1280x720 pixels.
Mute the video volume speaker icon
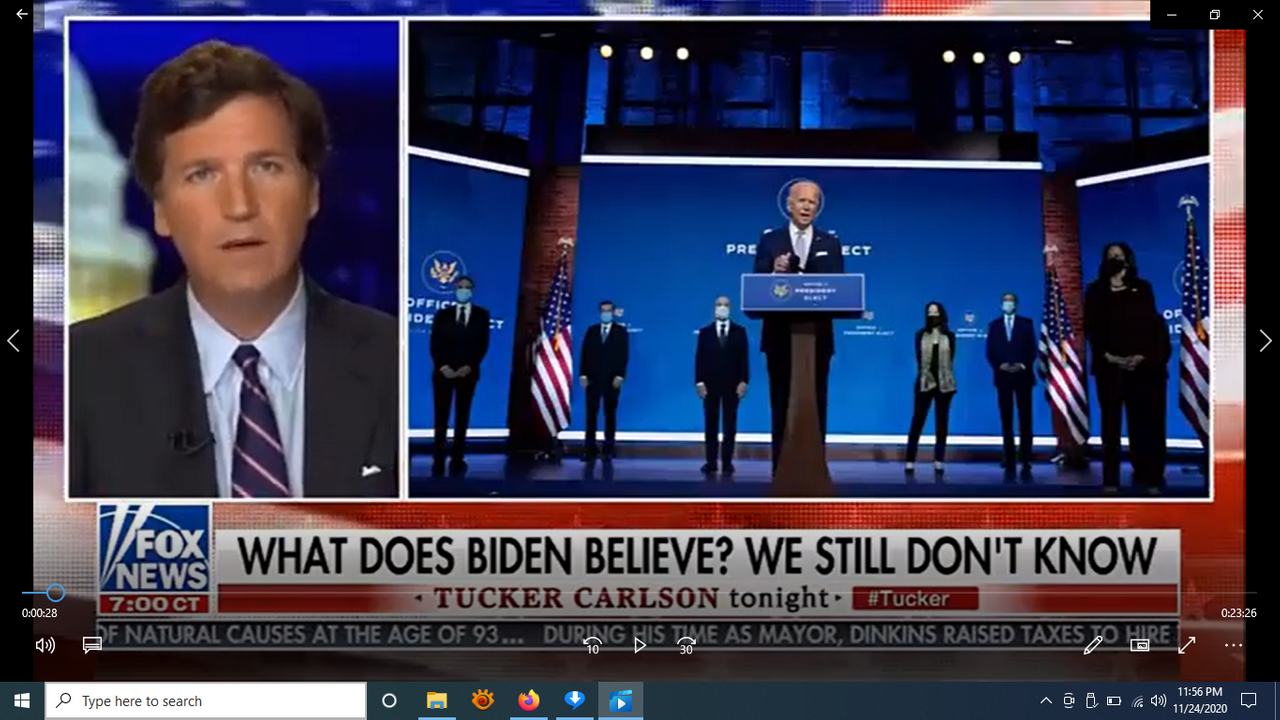[x=45, y=645]
